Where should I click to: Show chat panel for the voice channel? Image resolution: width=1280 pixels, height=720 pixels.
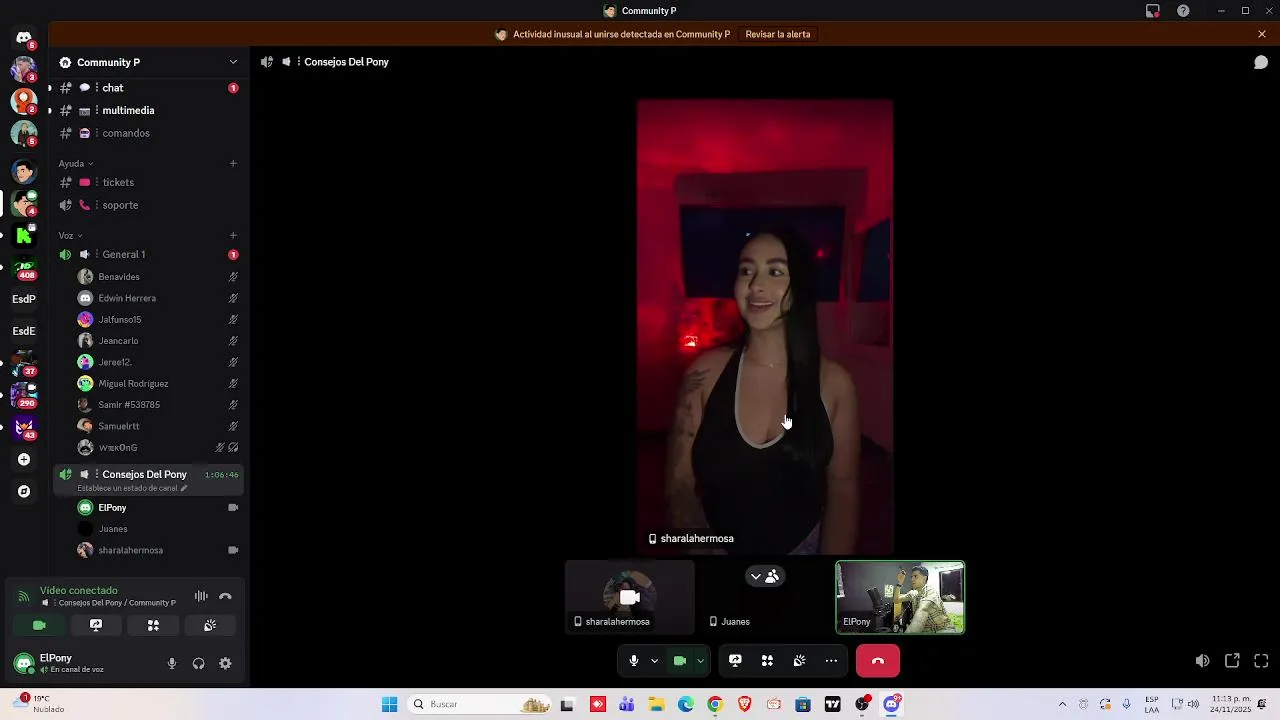pos(1261,62)
